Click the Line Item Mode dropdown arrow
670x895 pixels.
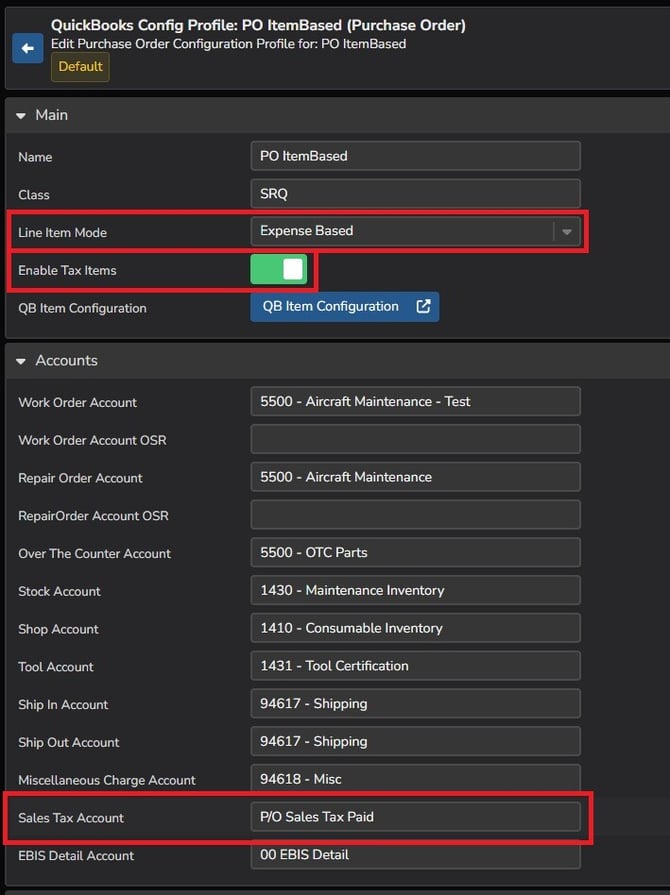click(x=567, y=232)
